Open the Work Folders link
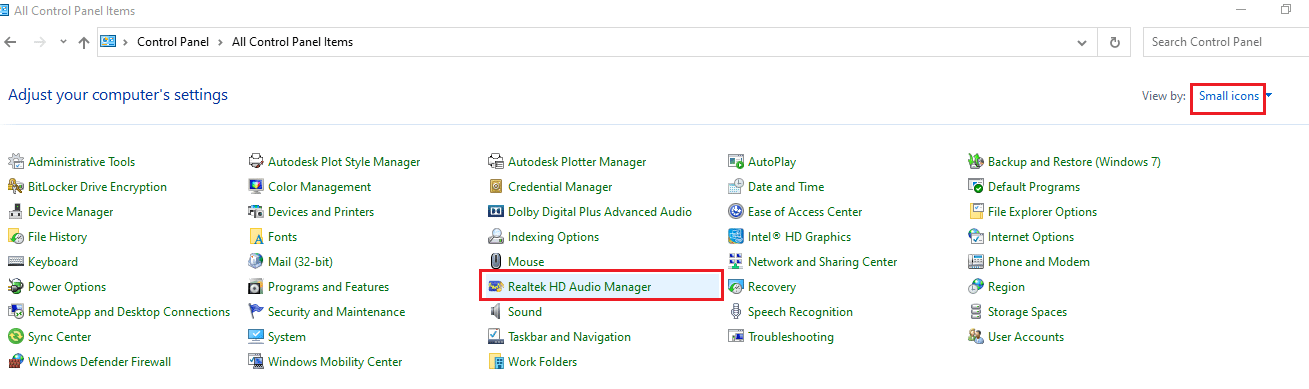This screenshot has width=1309, height=389. [x=542, y=362]
